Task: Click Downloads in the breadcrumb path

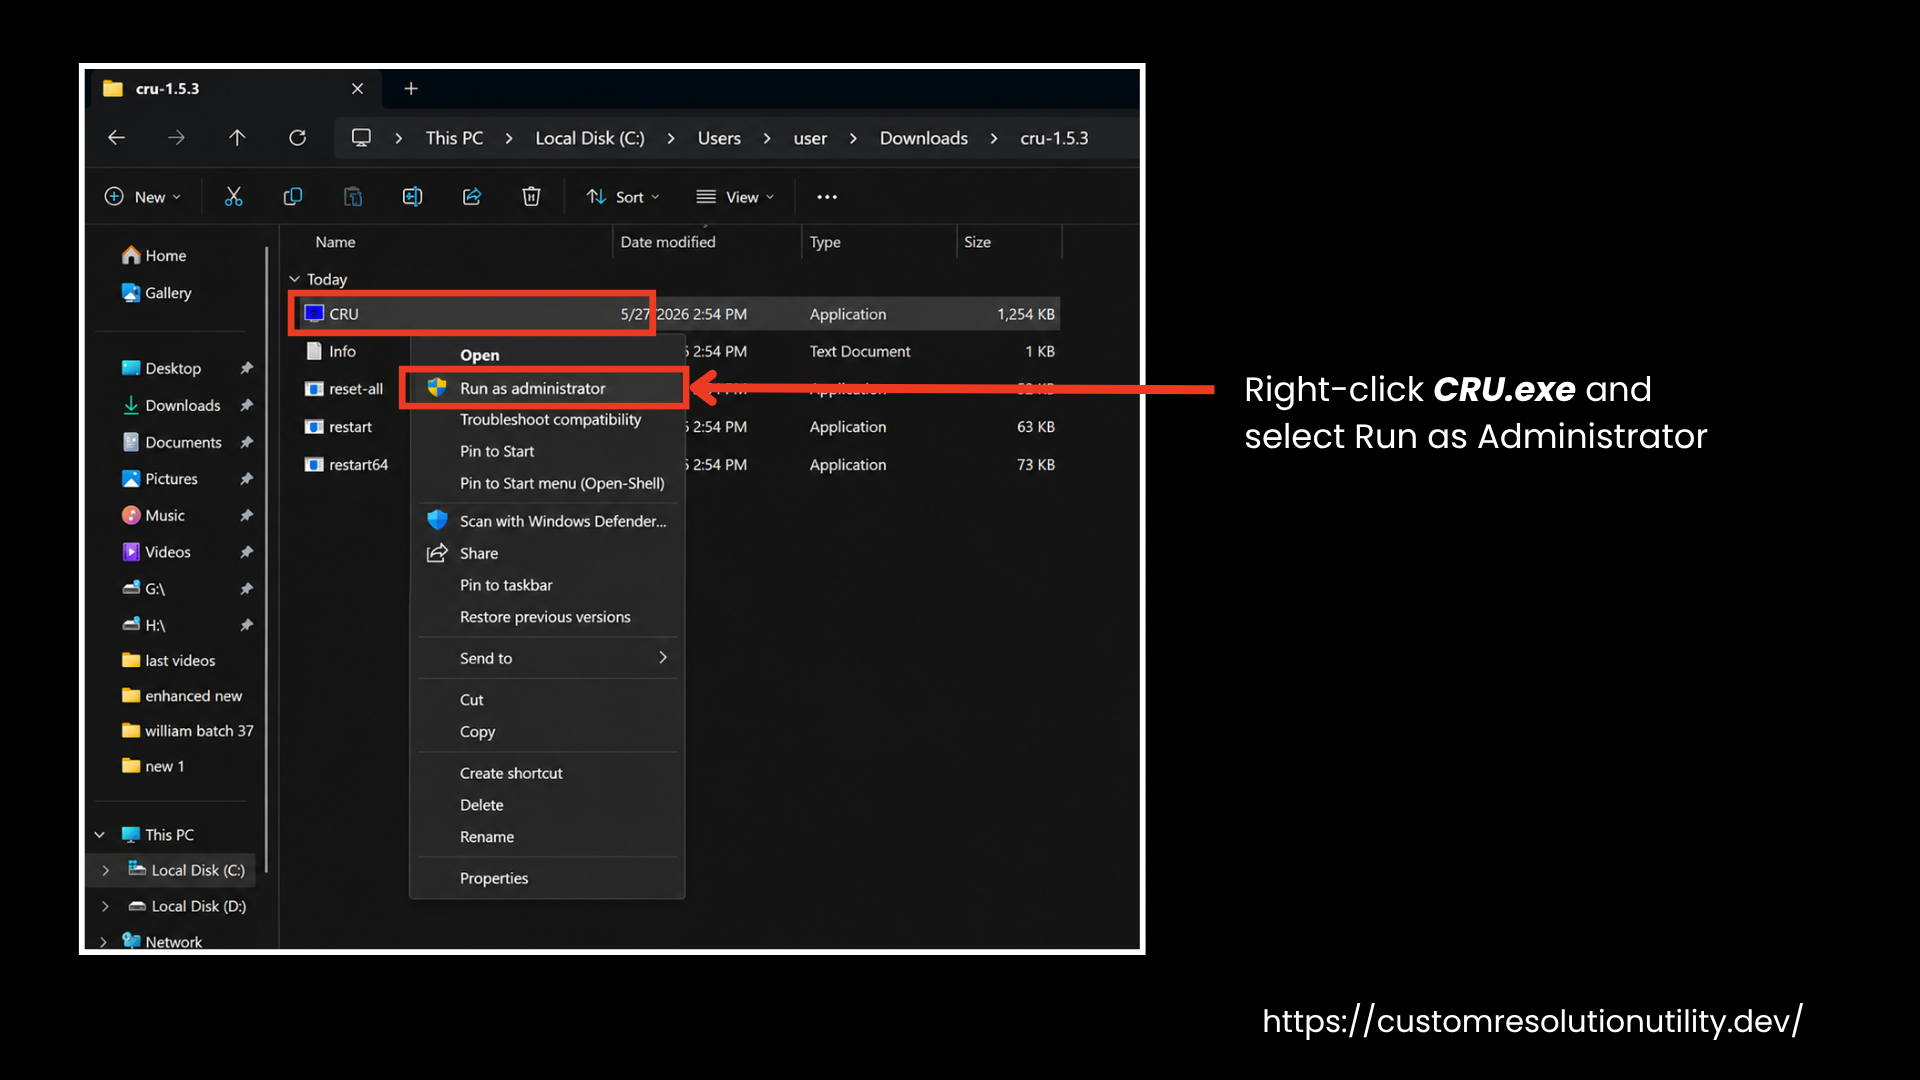Action: pyautogui.click(x=924, y=138)
